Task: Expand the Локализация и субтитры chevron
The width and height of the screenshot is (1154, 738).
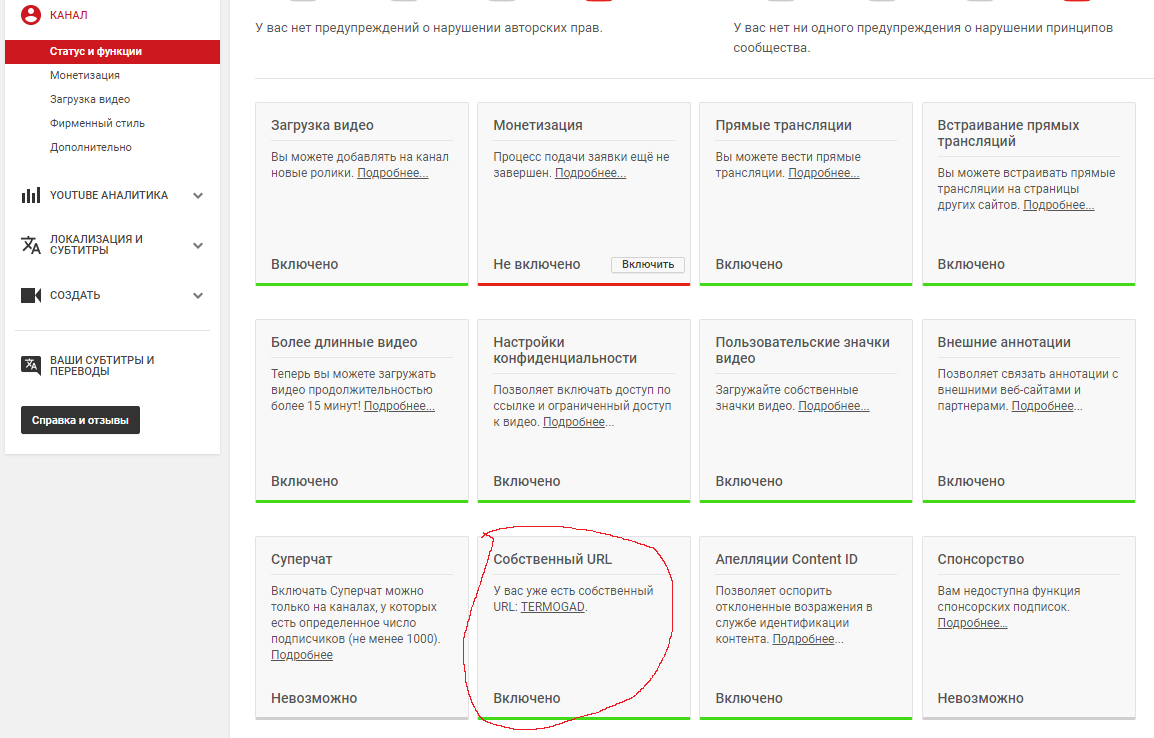Action: (198, 246)
